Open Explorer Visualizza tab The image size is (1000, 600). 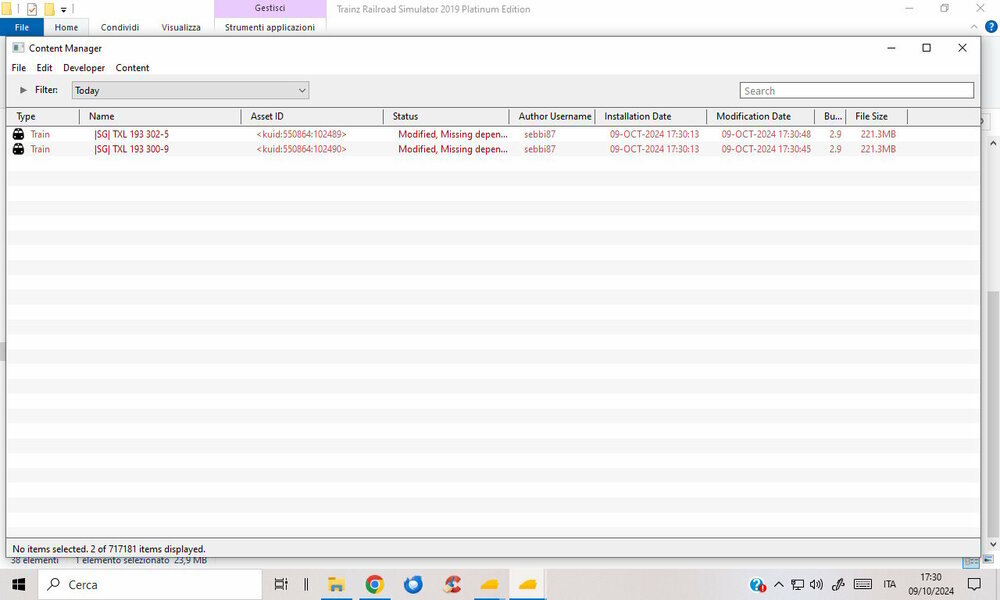point(181,27)
